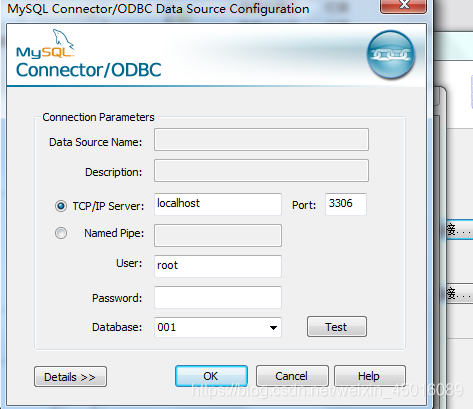The height and width of the screenshot is (409, 473).
Task: Confirm with the OK button
Action: (x=211, y=376)
